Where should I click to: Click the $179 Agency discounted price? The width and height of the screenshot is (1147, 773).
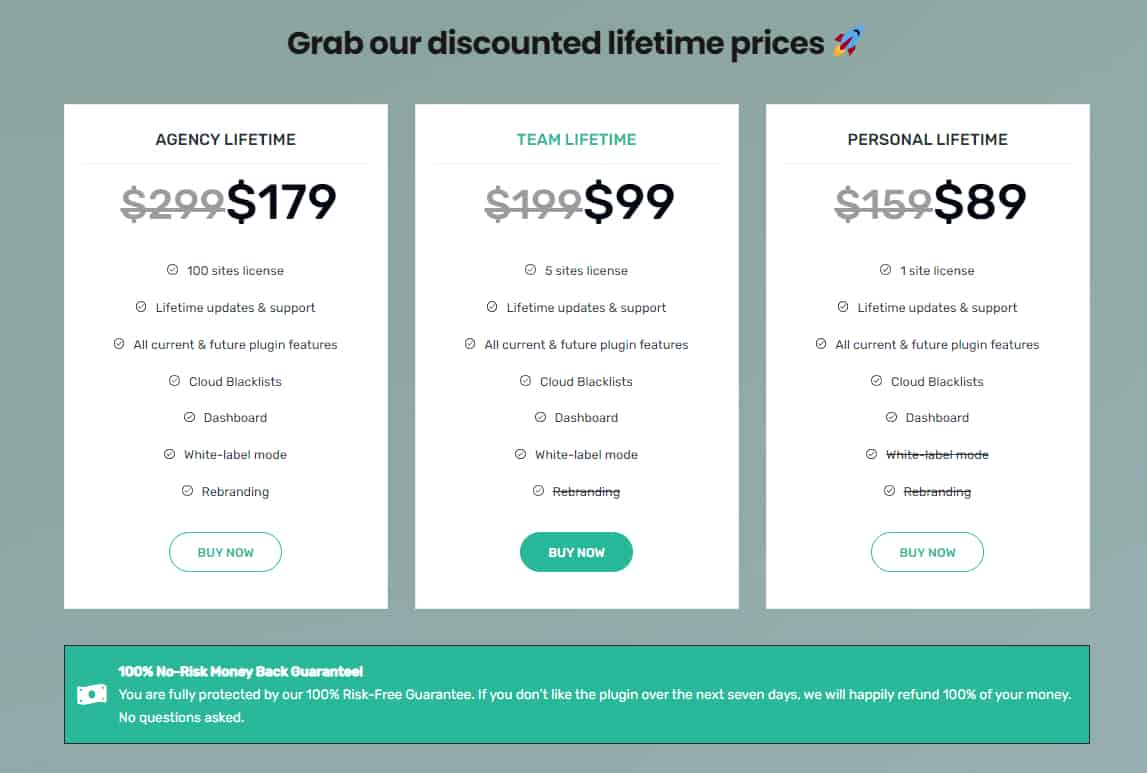click(x=282, y=202)
